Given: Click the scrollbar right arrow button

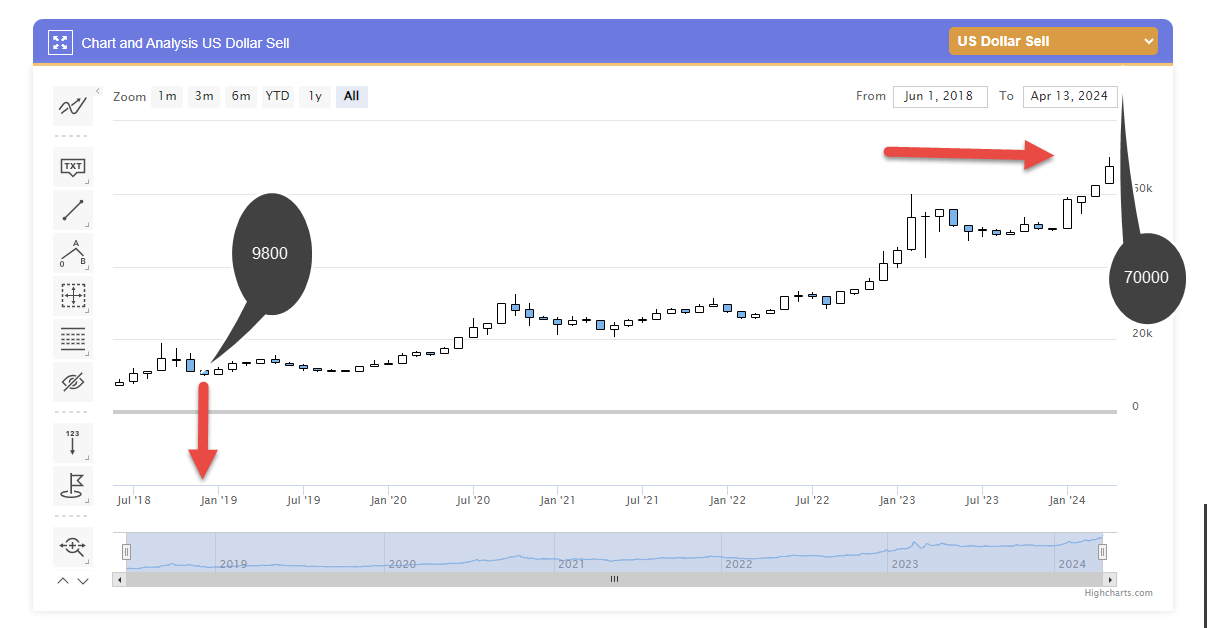Looking at the screenshot, I should (1110, 579).
